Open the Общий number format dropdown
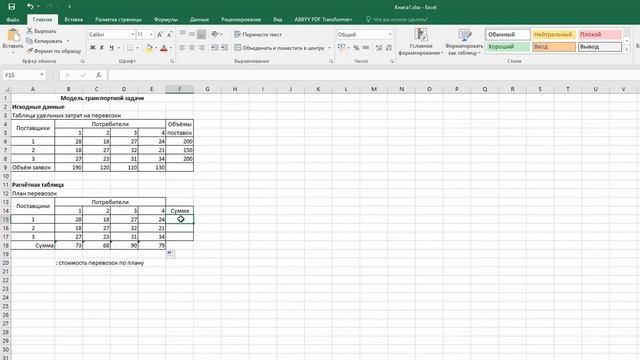This screenshot has width=640, height=360. tap(390, 35)
